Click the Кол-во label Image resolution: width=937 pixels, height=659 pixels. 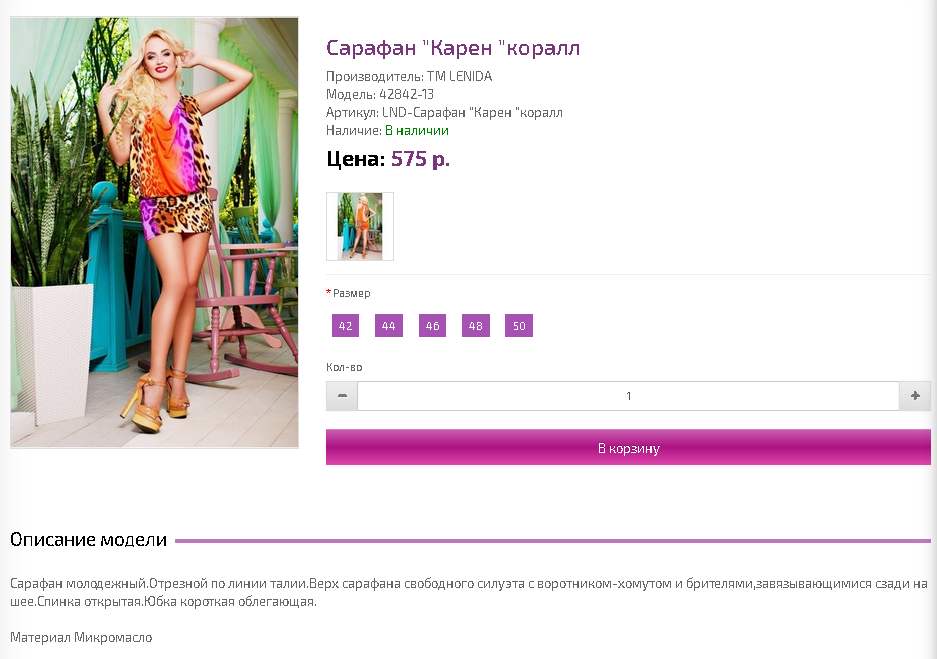pos(344,367)
